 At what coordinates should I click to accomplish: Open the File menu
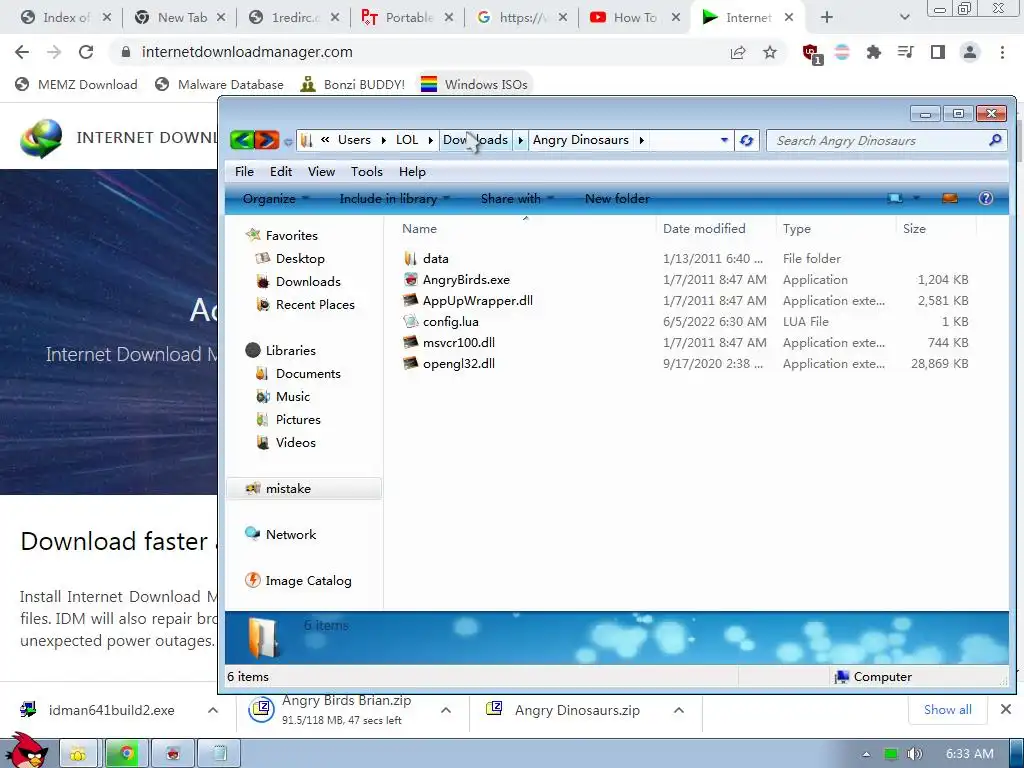point(244,171)
